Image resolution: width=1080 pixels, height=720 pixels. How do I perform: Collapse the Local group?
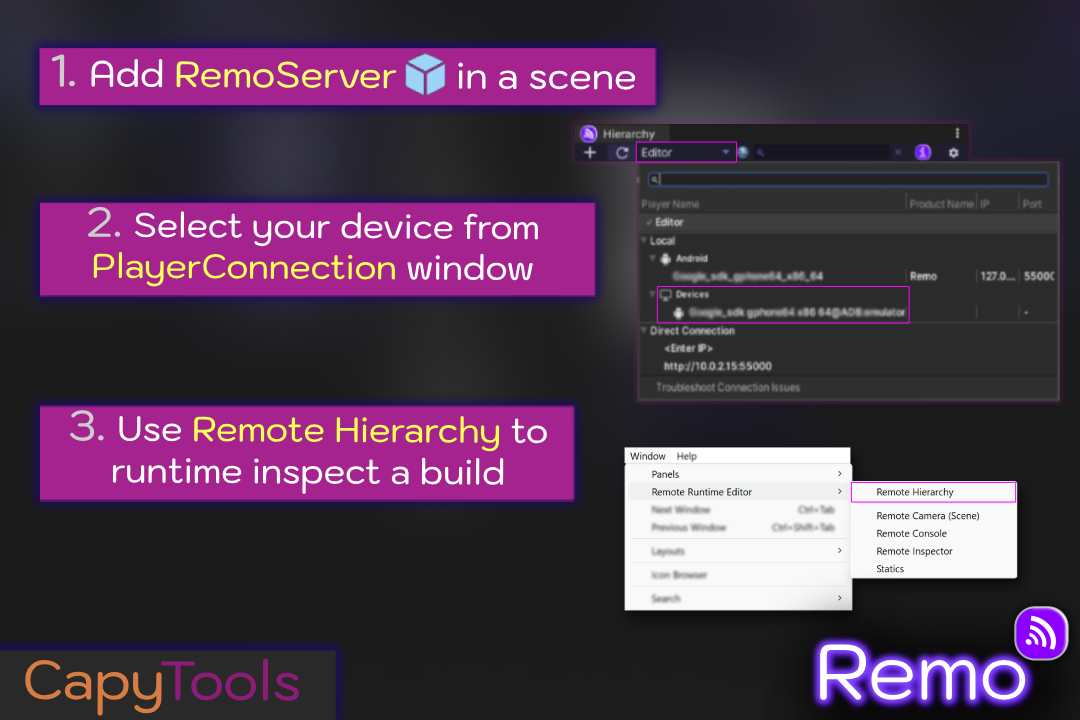click(644, 240)
